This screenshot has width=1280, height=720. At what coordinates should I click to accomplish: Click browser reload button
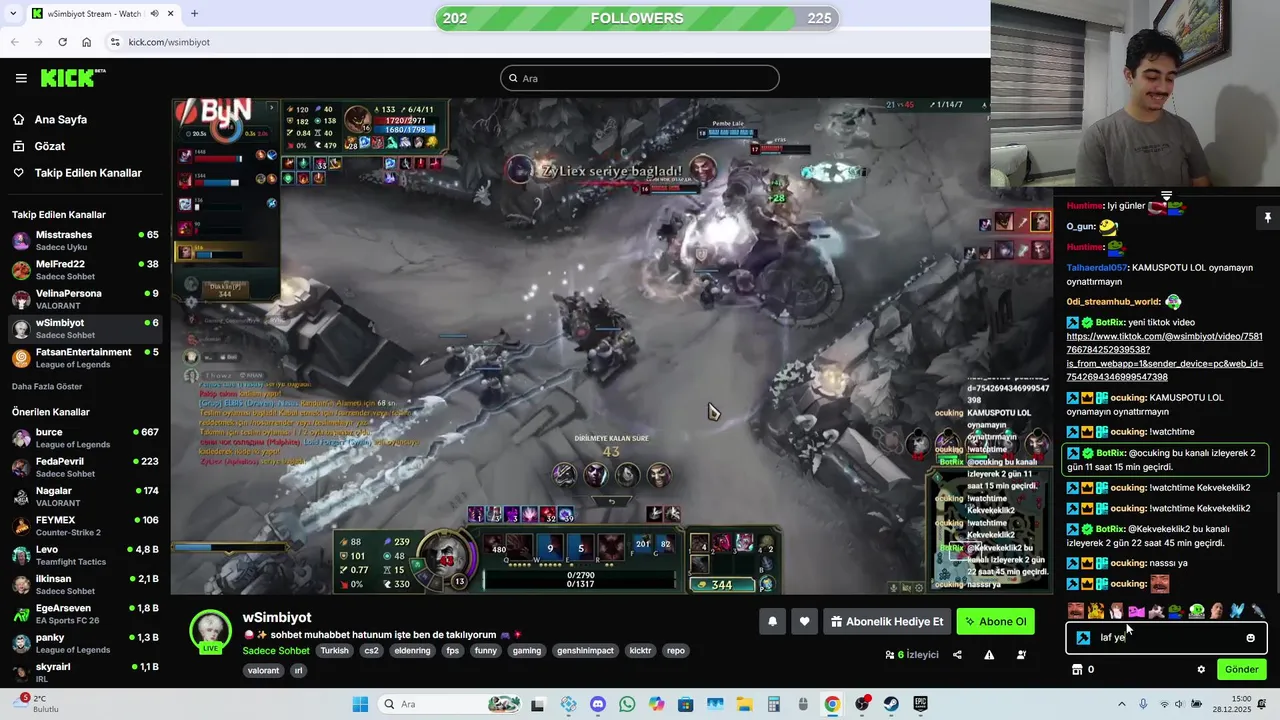[x=62, y=42]
